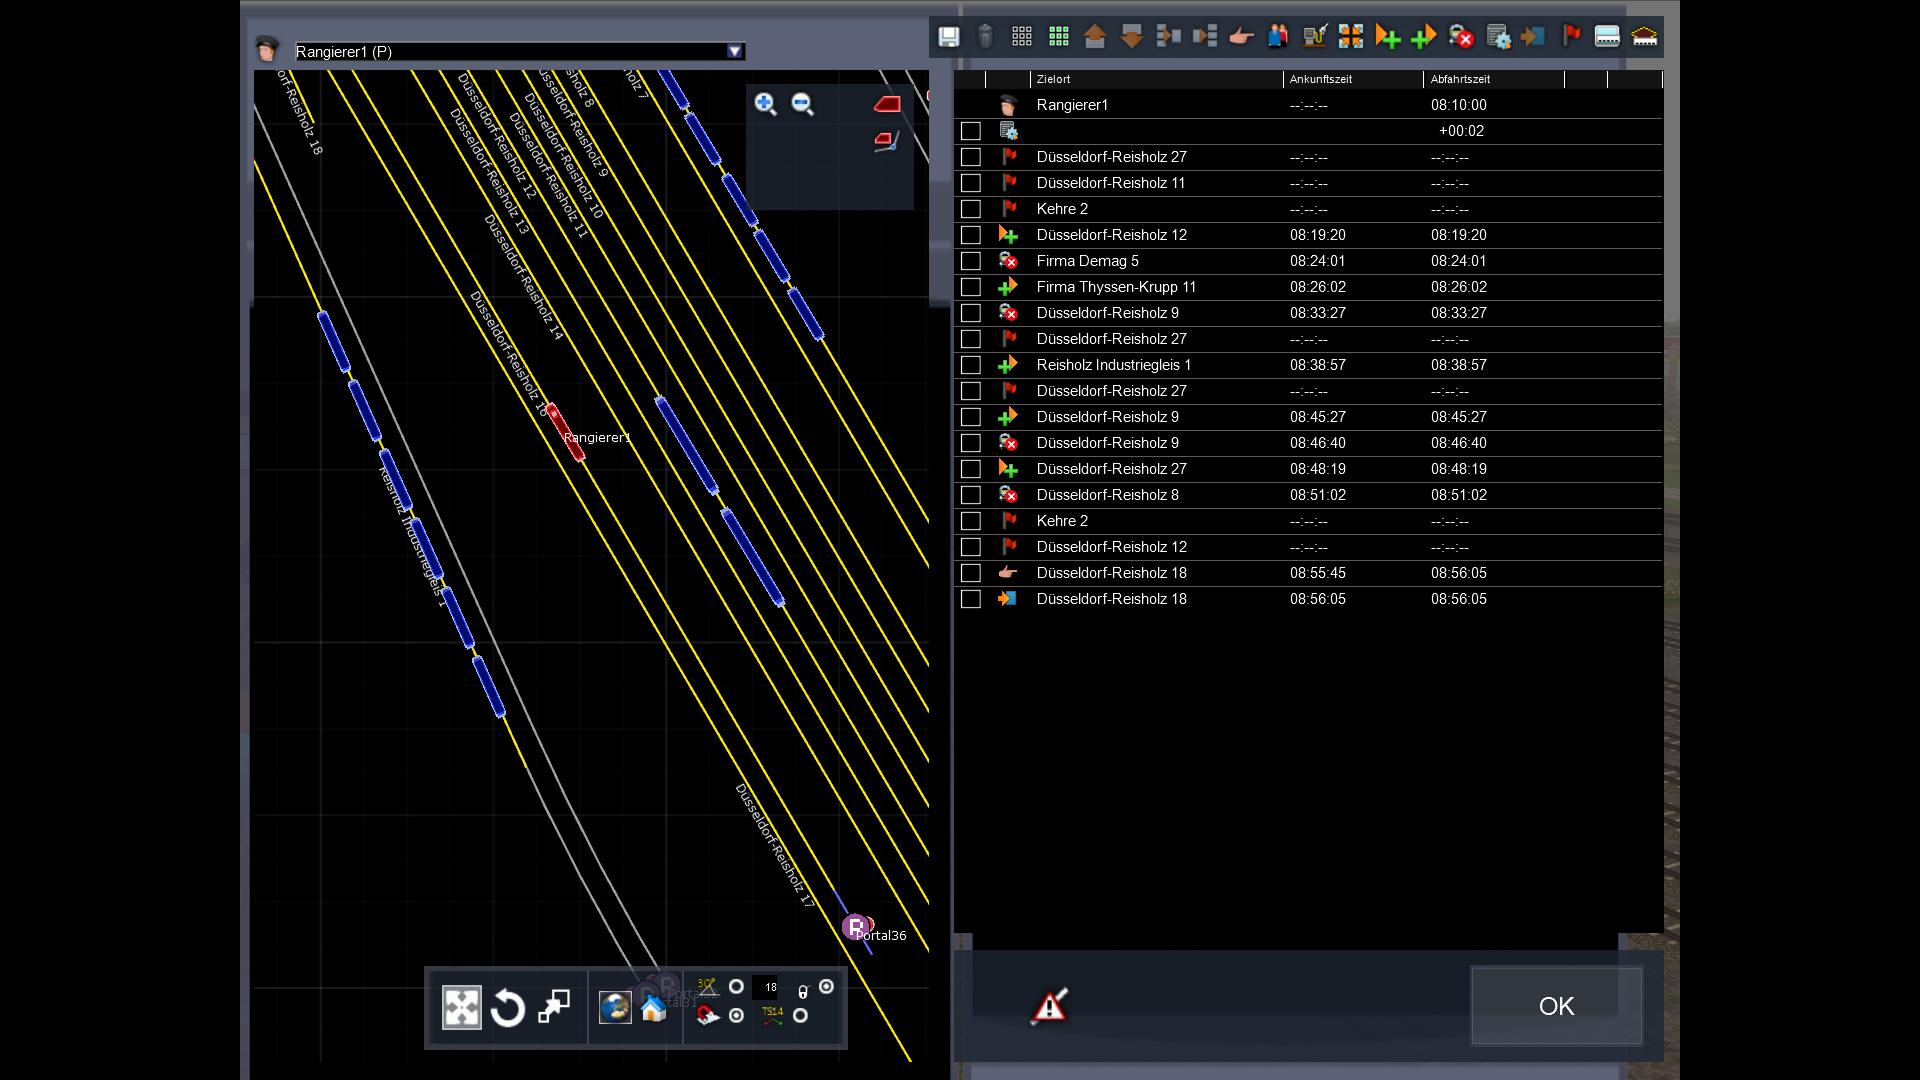Image resolution: width=1920 pixels, height=1080 pixels.
Task: Click the red flag waypoint toolbar icon
Action: click(1571, 37)
